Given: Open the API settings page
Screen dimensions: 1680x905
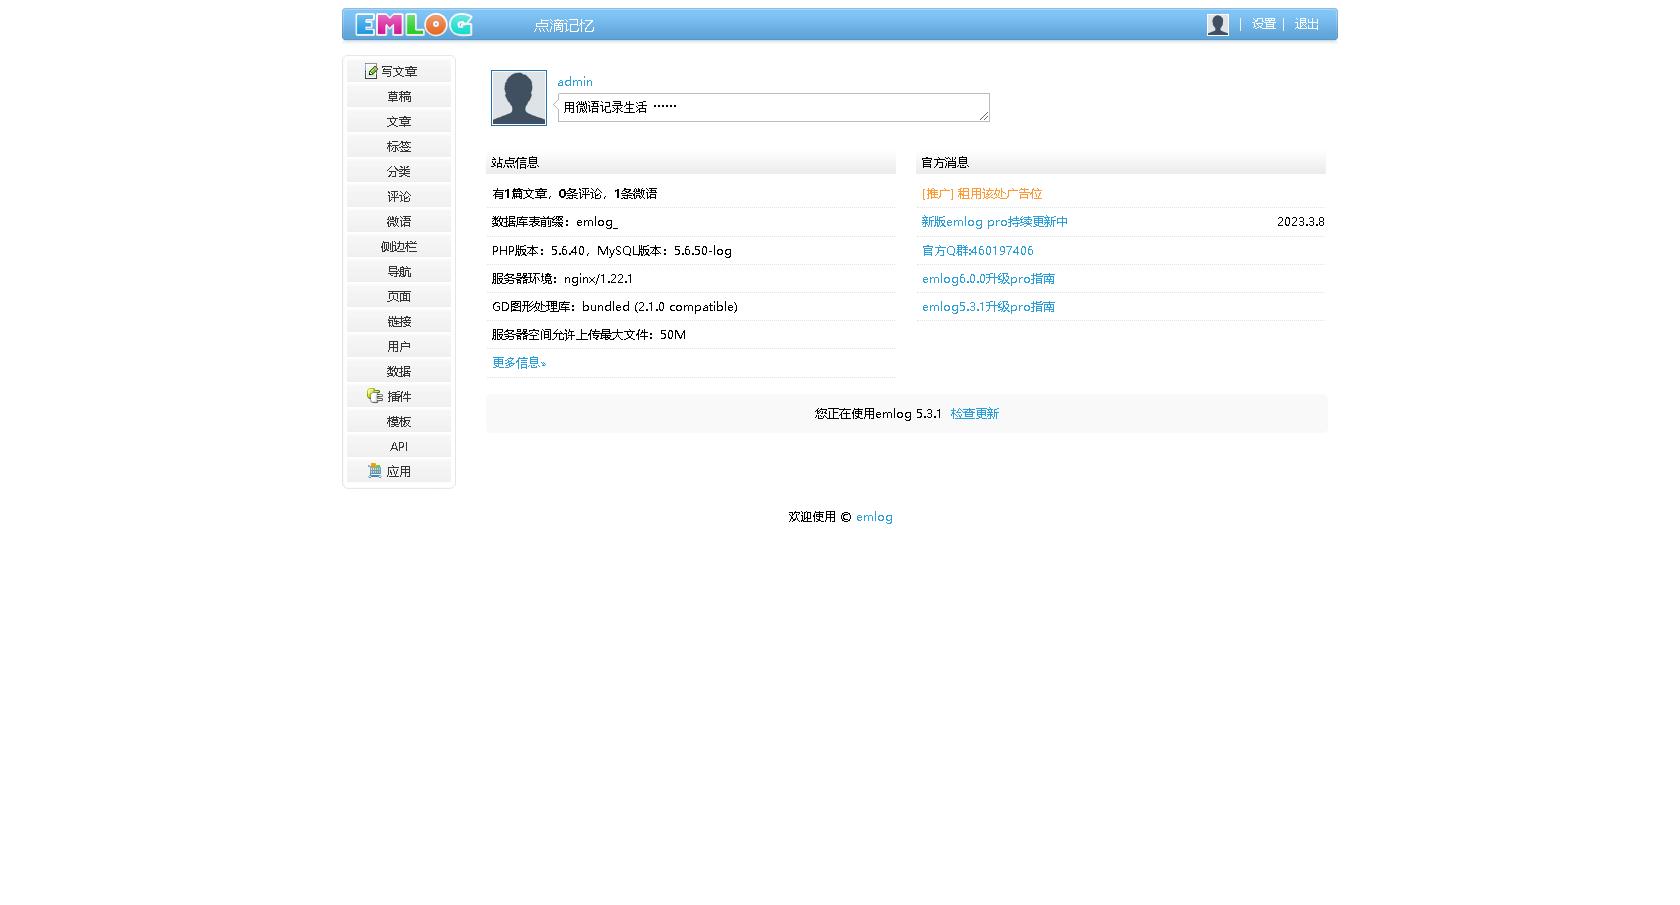Looking at the screenshot, I should 398,446.
